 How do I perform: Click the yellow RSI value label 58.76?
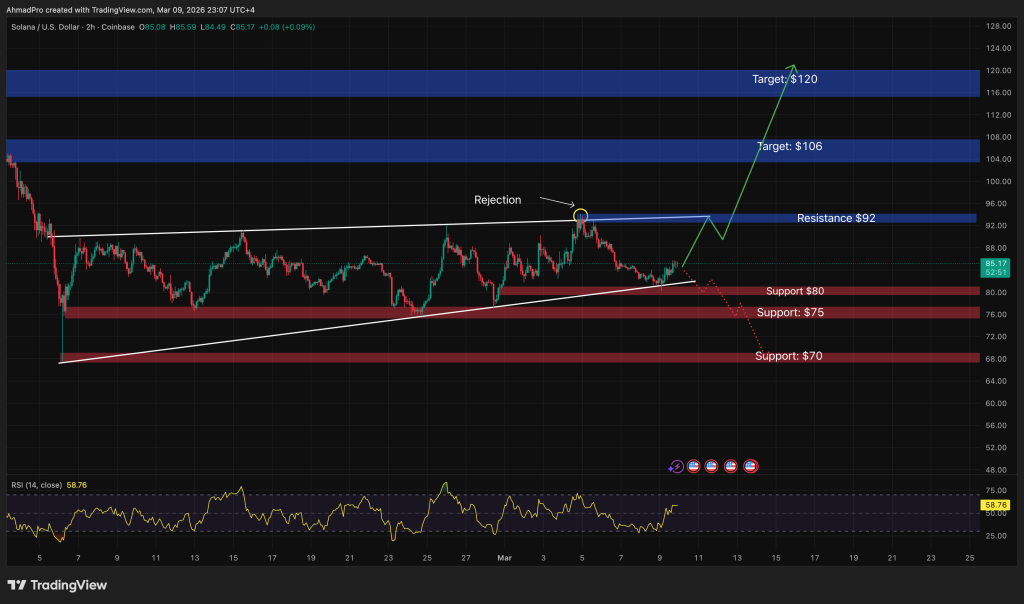[x=993, y=506]
